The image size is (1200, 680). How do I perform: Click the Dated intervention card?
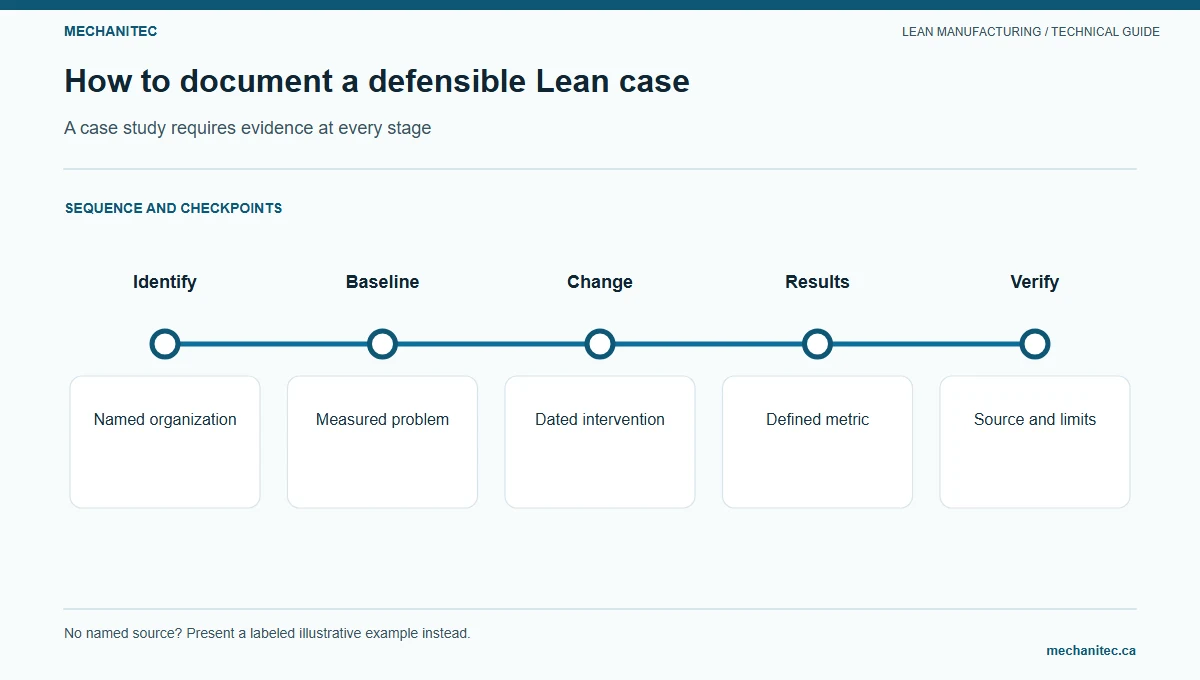pos(600,442)
